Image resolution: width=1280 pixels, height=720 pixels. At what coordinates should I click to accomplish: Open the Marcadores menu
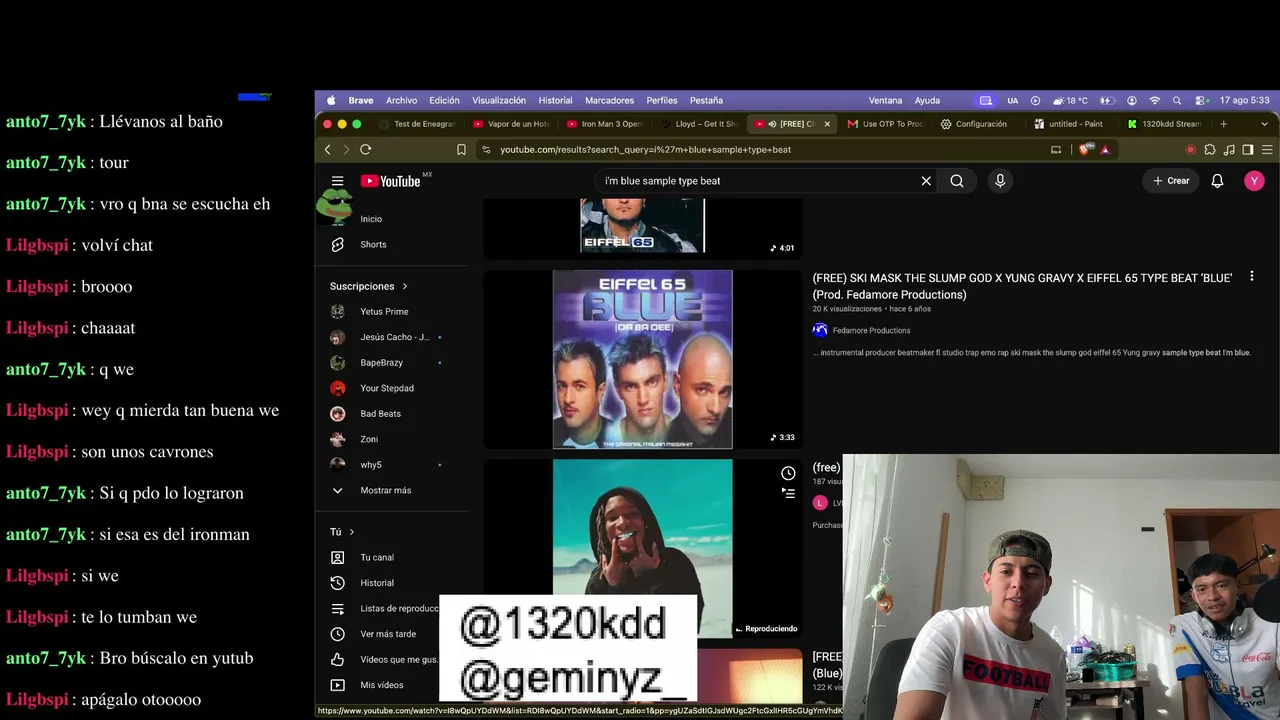point(609,100)
